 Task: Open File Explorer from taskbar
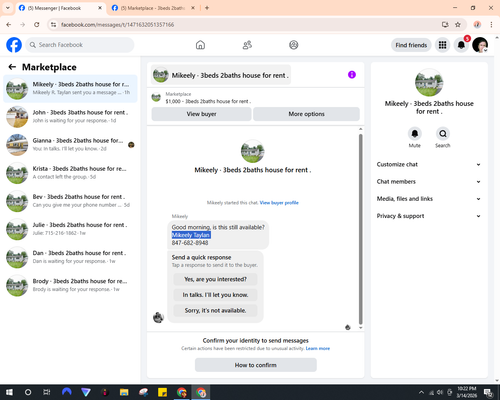(124, 392)
